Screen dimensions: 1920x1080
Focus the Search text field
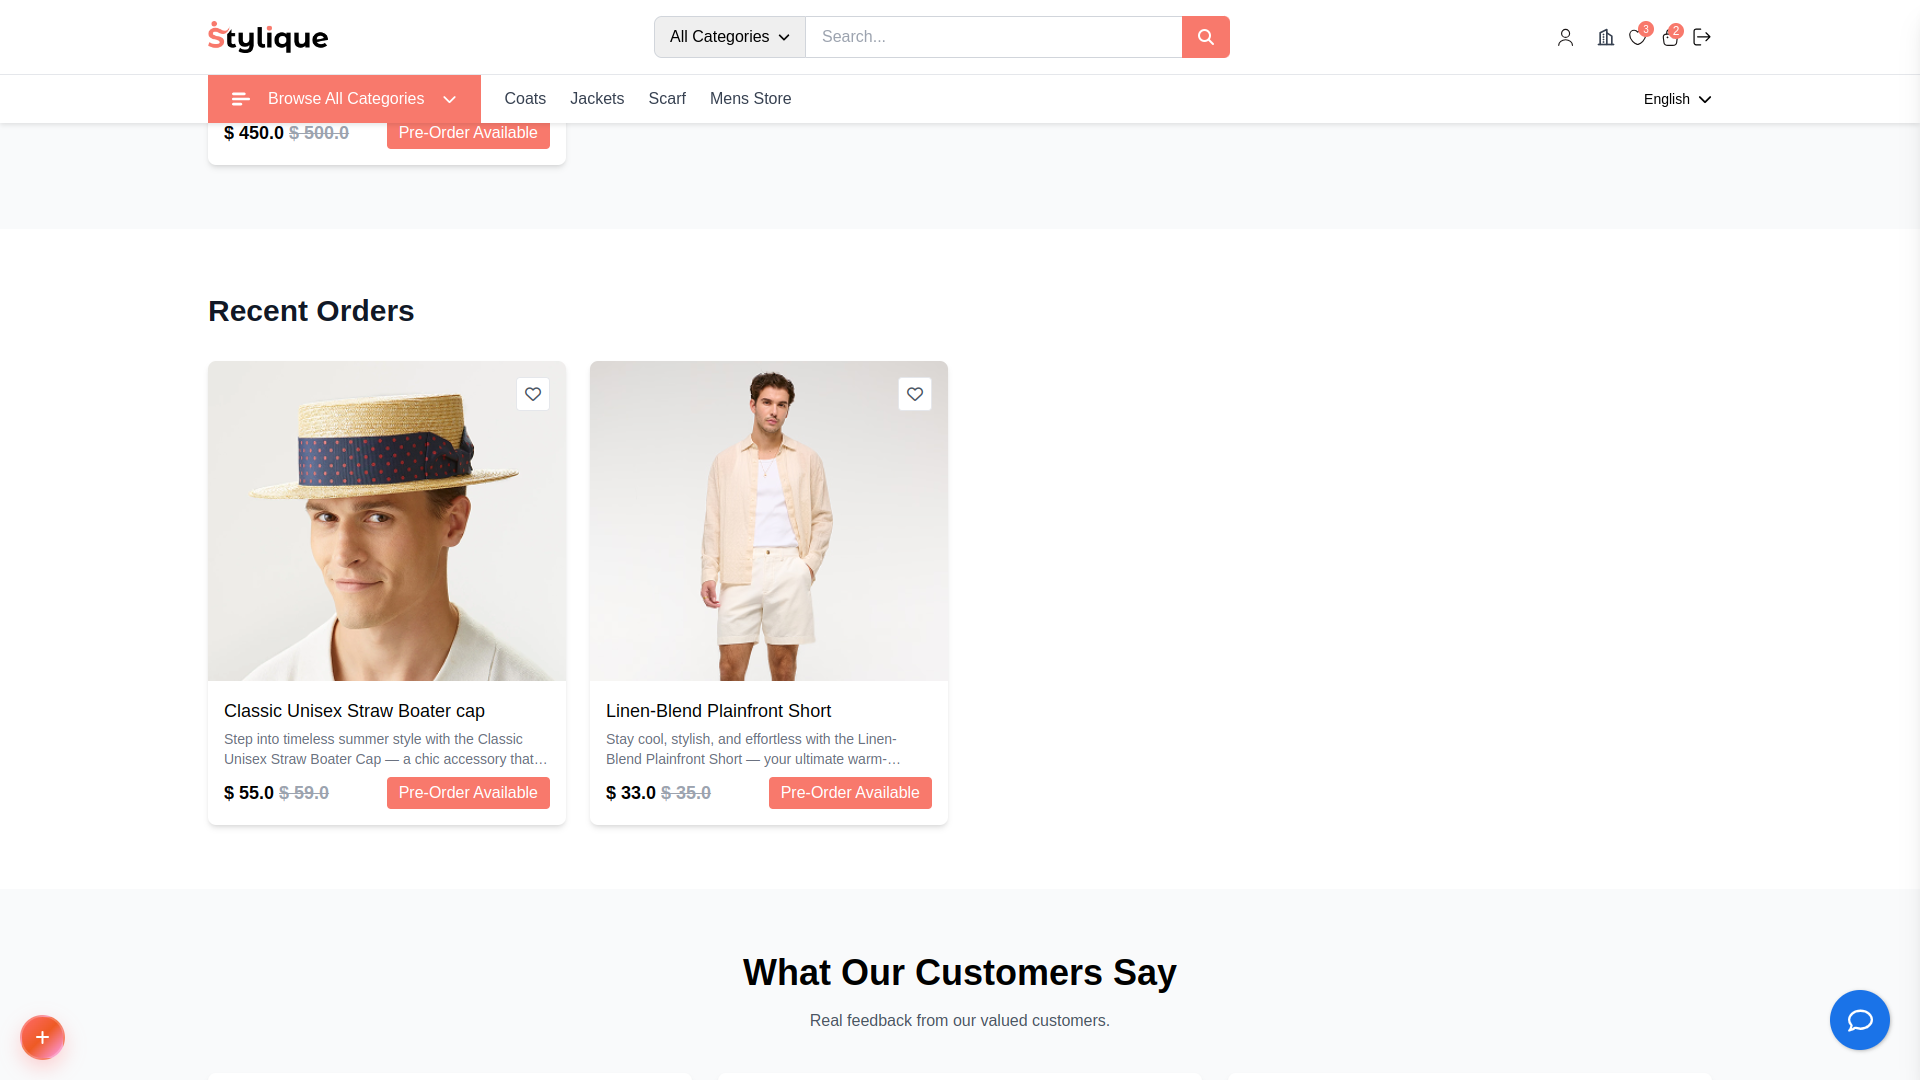(994, 37)
